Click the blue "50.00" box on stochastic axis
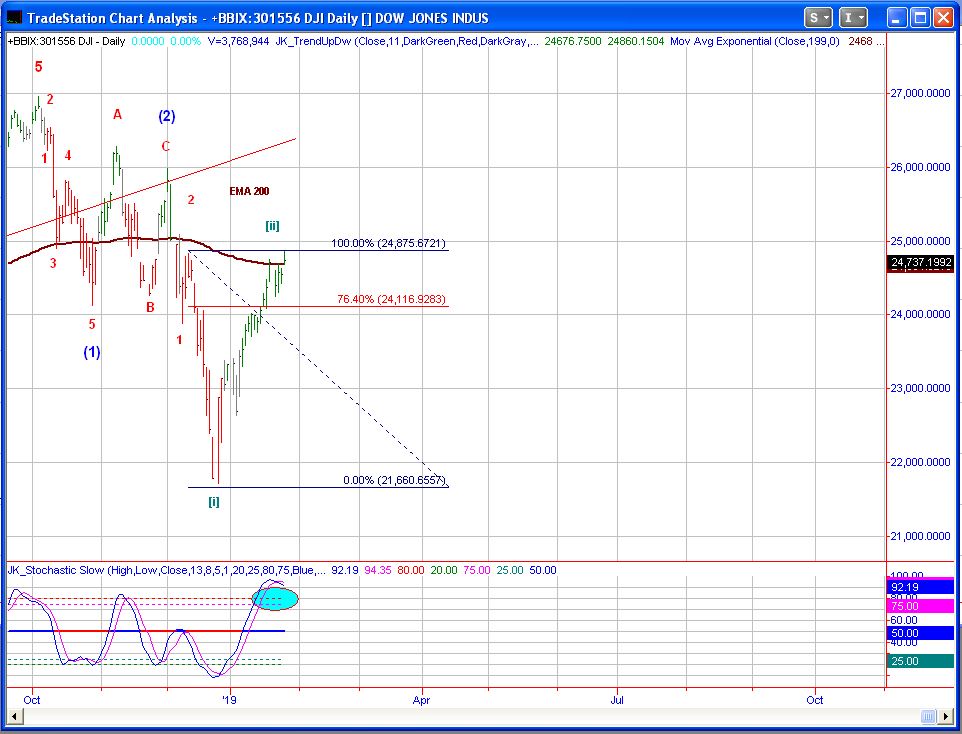Screen dimensions: 962x734 pos(921,633)
